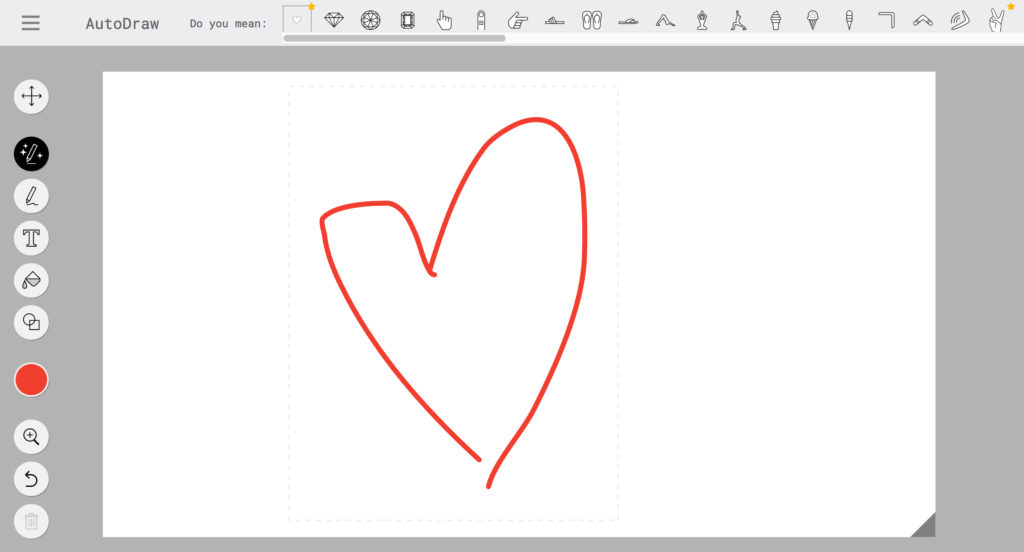1024x552 pixels.
Task: Undo the last stroke
Action: tap(31, 479)
